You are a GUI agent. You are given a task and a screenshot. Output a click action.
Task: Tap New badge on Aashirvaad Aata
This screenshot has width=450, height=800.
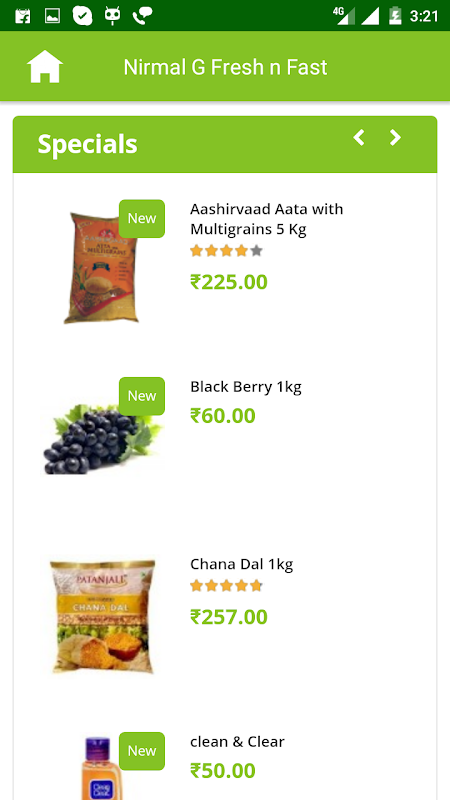point(142,218)
